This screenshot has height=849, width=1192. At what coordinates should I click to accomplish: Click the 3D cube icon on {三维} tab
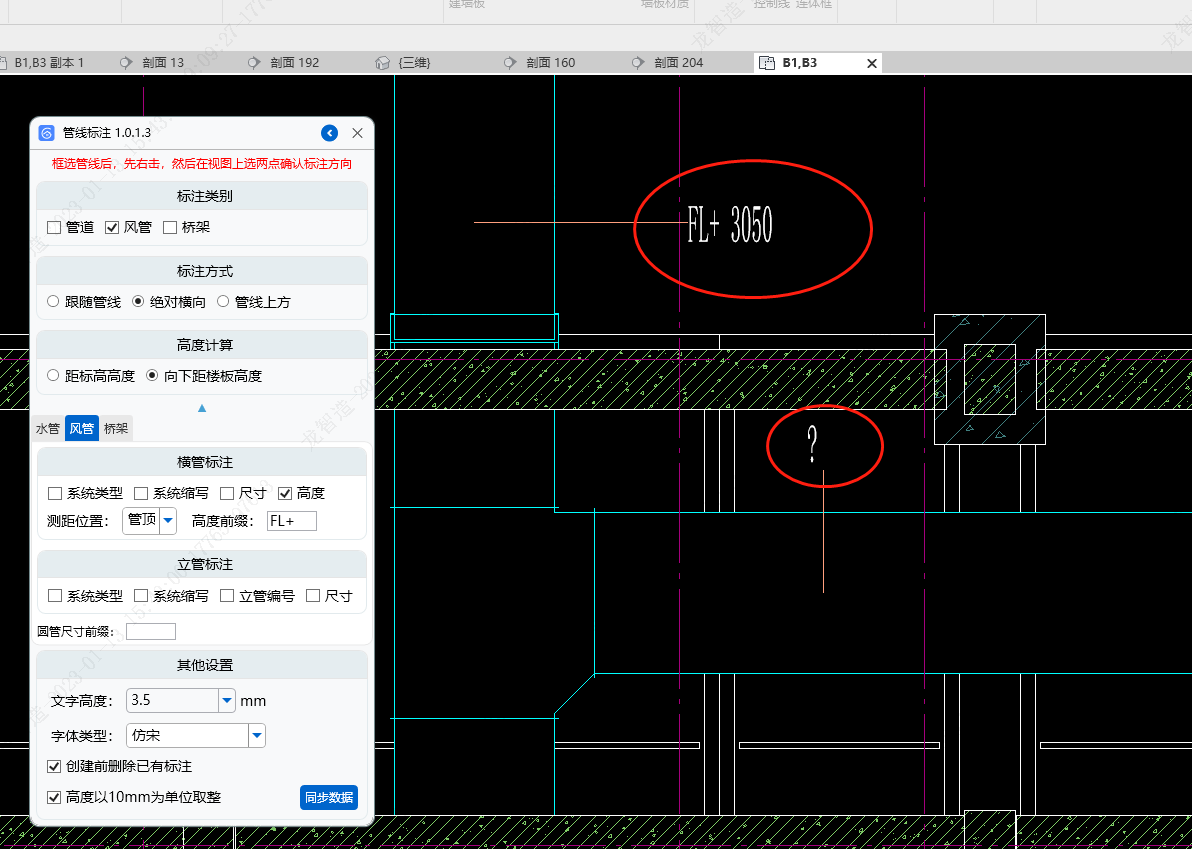click(382, 63)
